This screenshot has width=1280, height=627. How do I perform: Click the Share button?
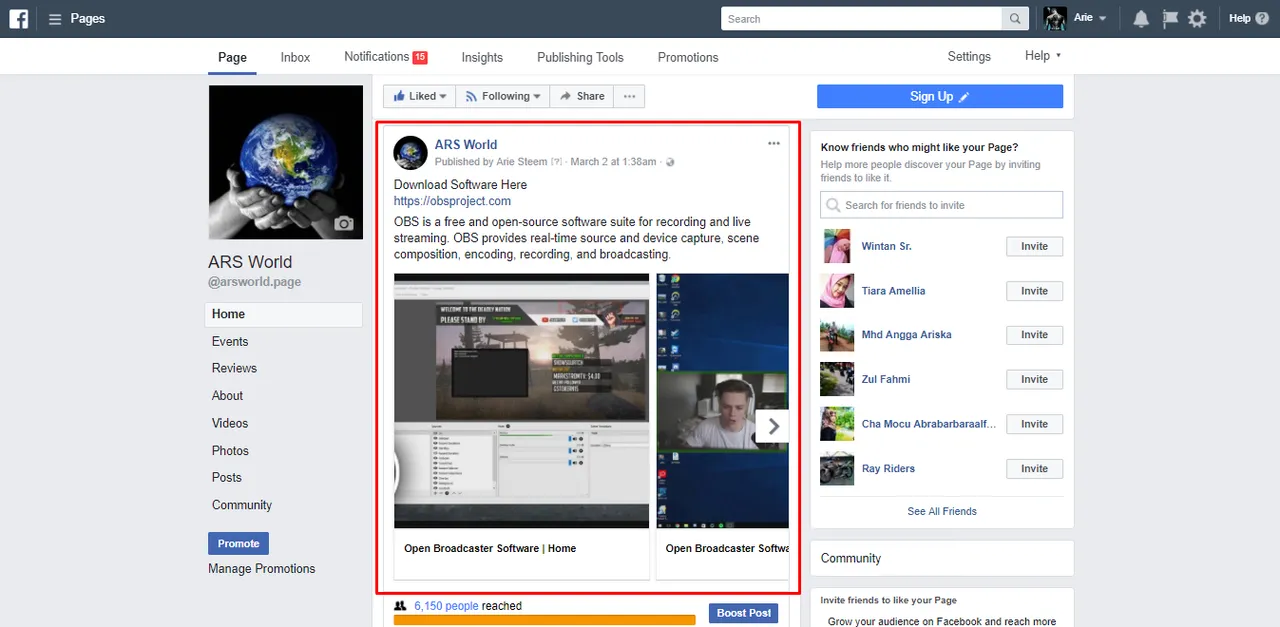tap(582, 96)
